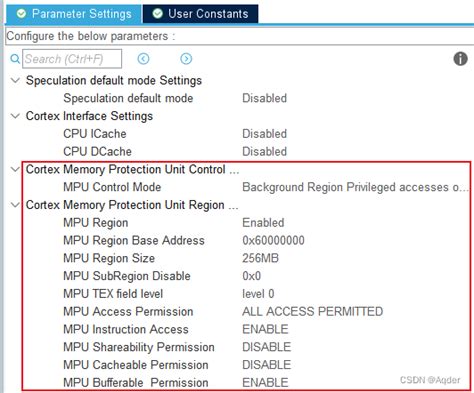The width and height of the screenshot is (474, 393).
Task: Click the search magnifier icon
Action: tap(15, 59)
